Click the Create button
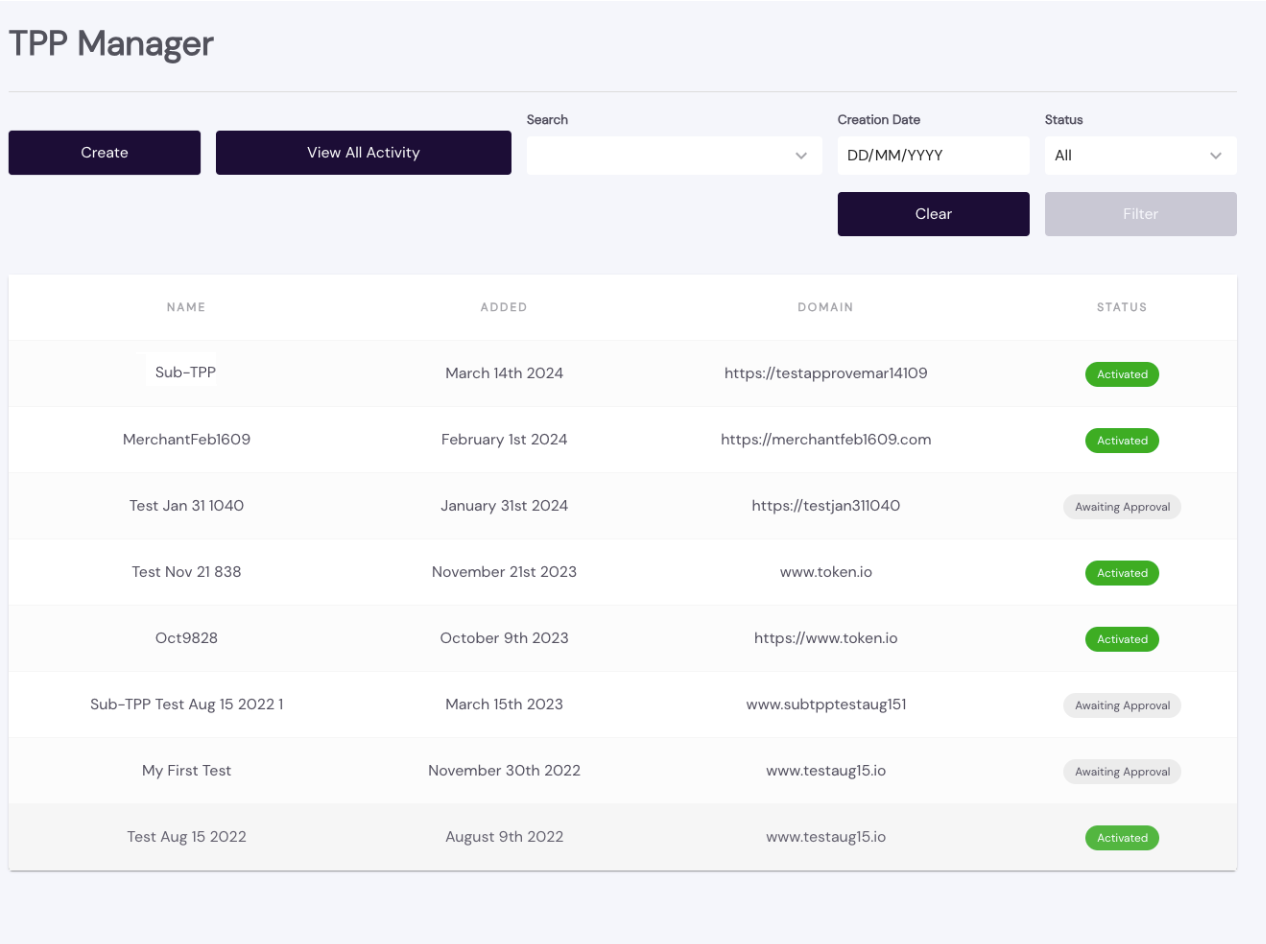 tap(104, 153)
